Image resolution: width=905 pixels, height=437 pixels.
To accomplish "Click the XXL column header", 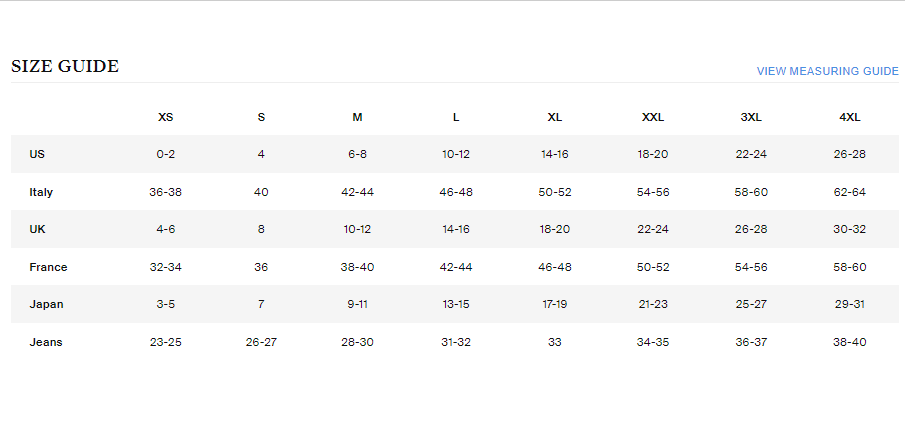I will [x=653, y=117].
